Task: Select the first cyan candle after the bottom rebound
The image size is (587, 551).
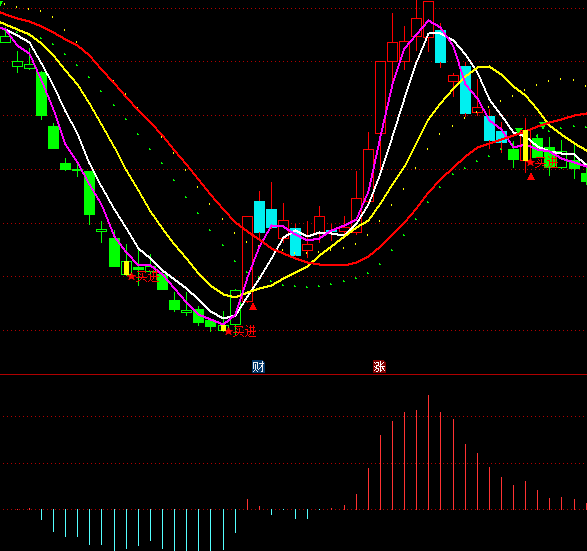Action: pos(259,217)
